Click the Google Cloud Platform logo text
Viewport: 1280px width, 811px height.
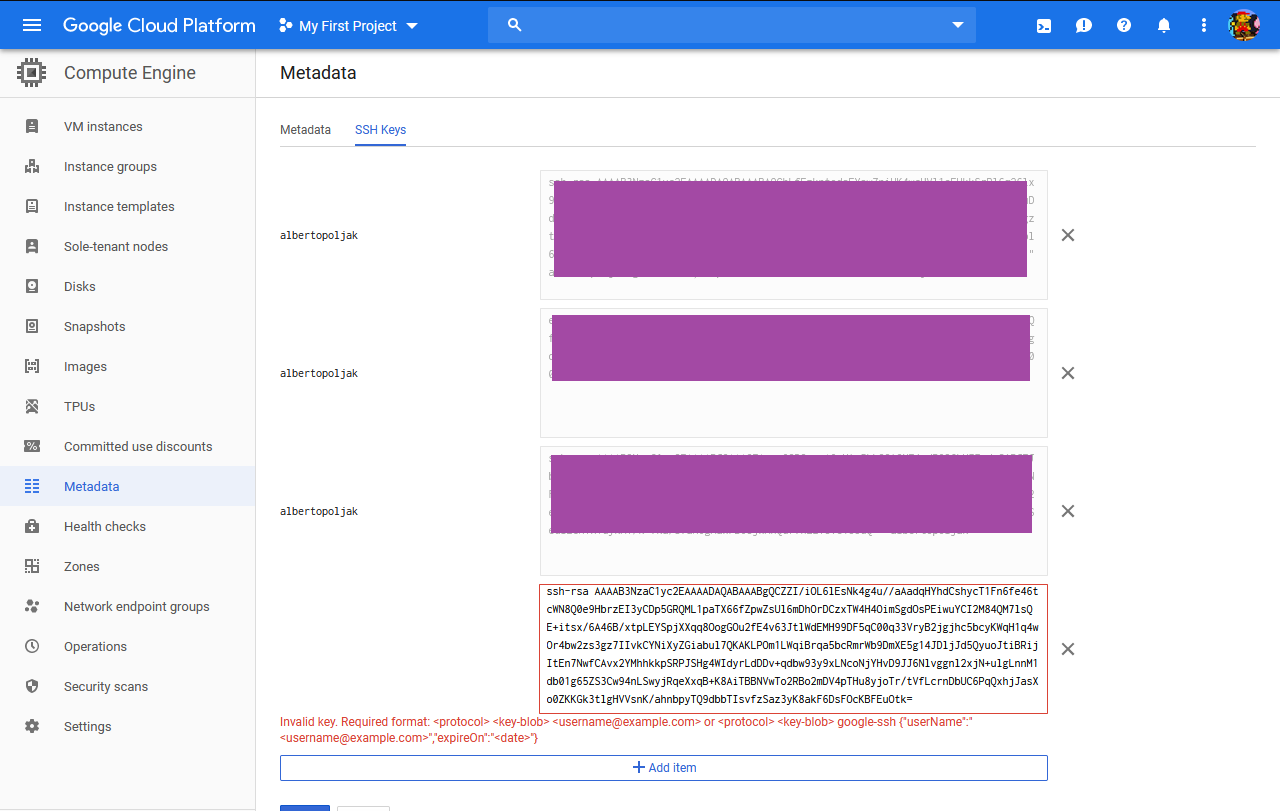[159, 25]
